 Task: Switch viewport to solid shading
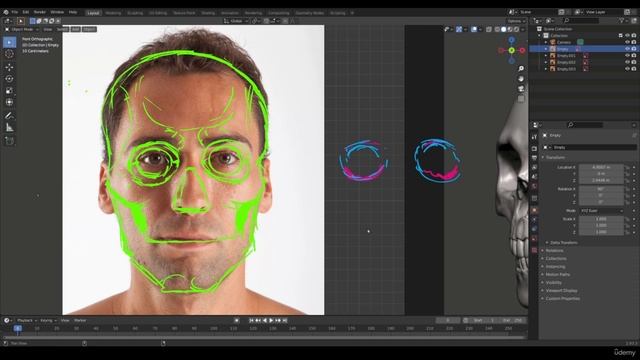(504, 29)
